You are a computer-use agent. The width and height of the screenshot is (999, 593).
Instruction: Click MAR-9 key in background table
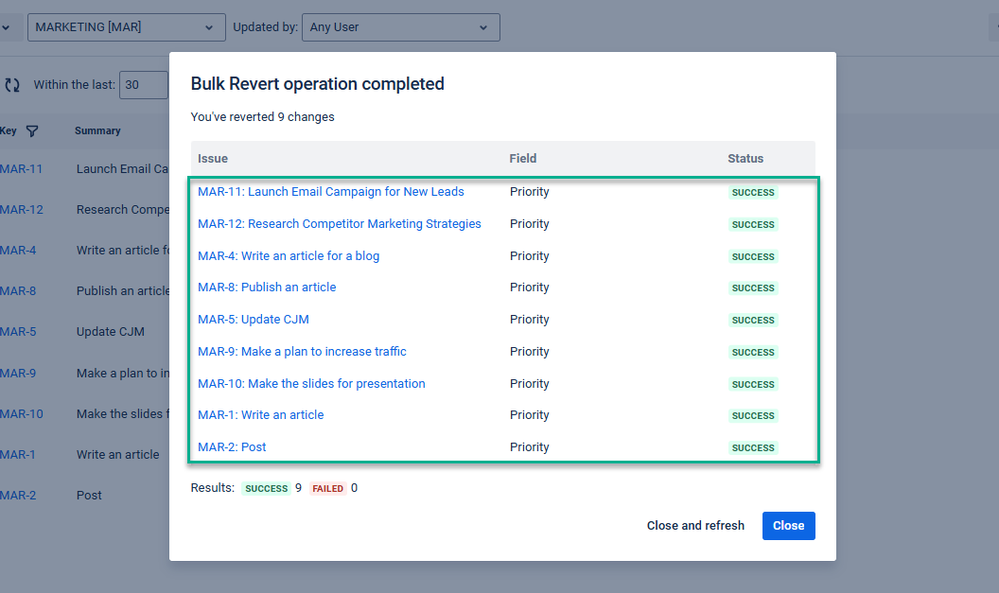click(x=18, y=373)
